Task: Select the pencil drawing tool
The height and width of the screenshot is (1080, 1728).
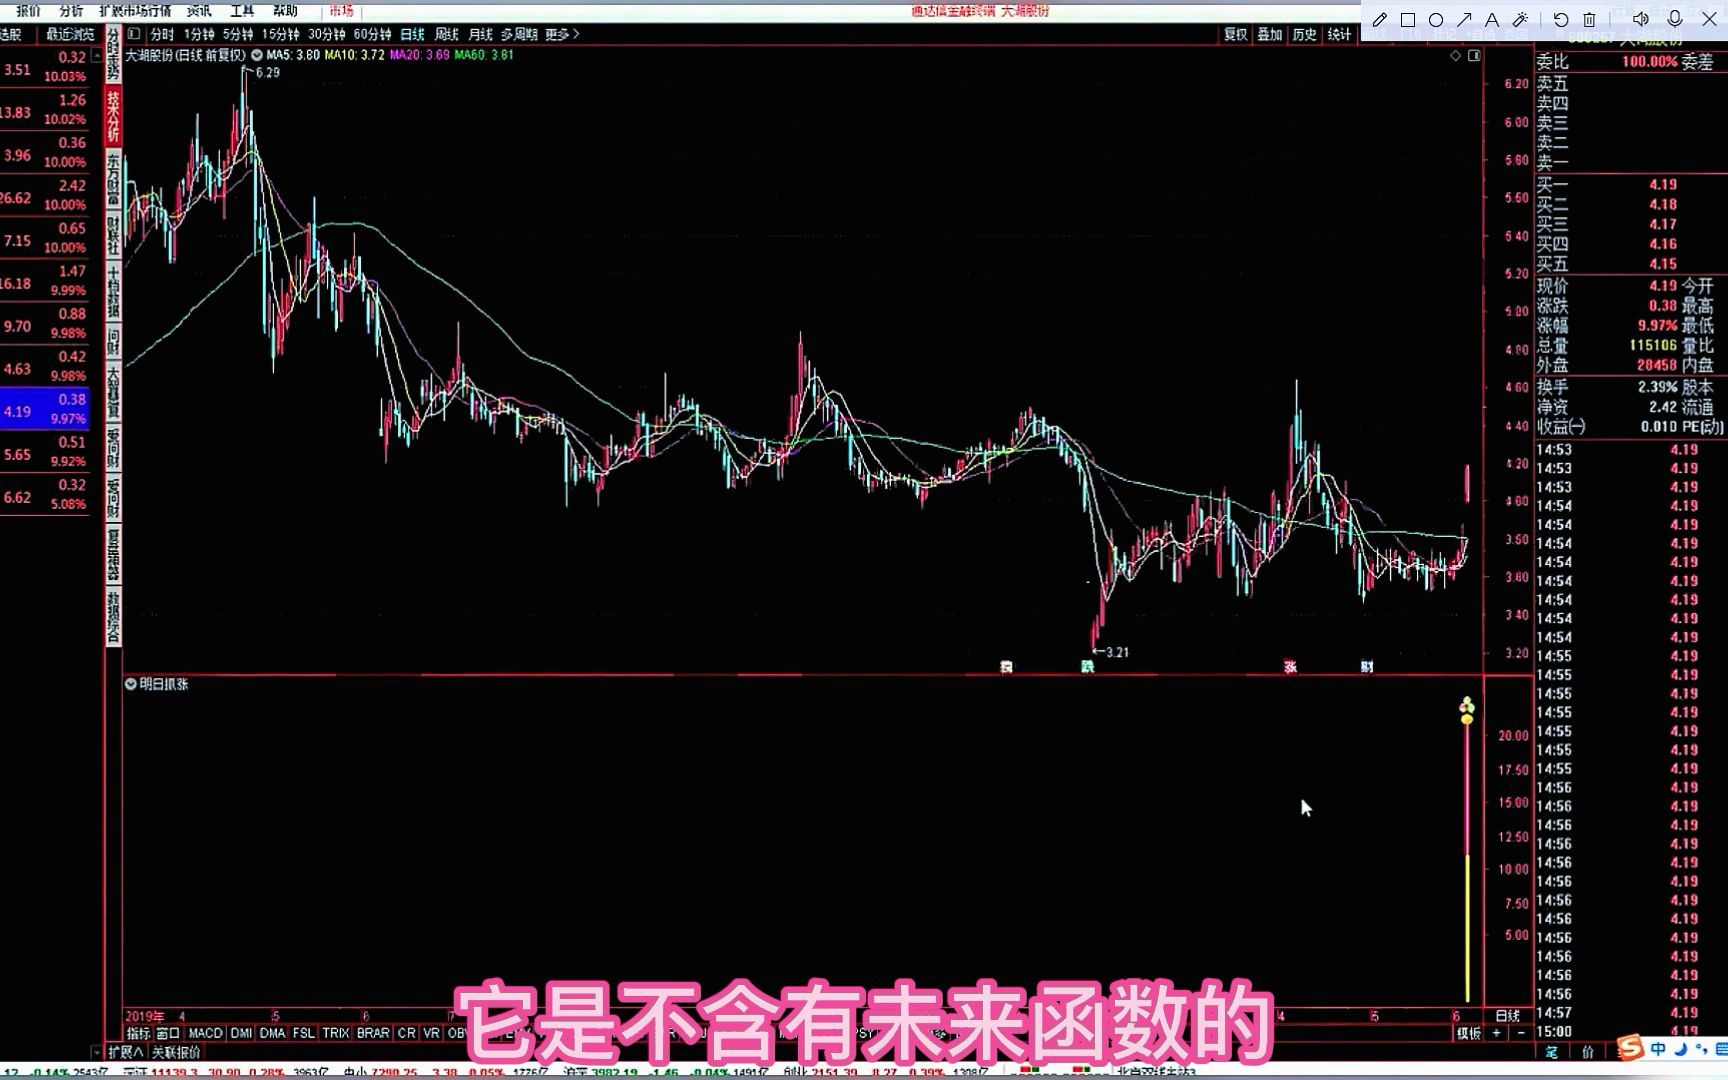Action: tap(1379, 20)
